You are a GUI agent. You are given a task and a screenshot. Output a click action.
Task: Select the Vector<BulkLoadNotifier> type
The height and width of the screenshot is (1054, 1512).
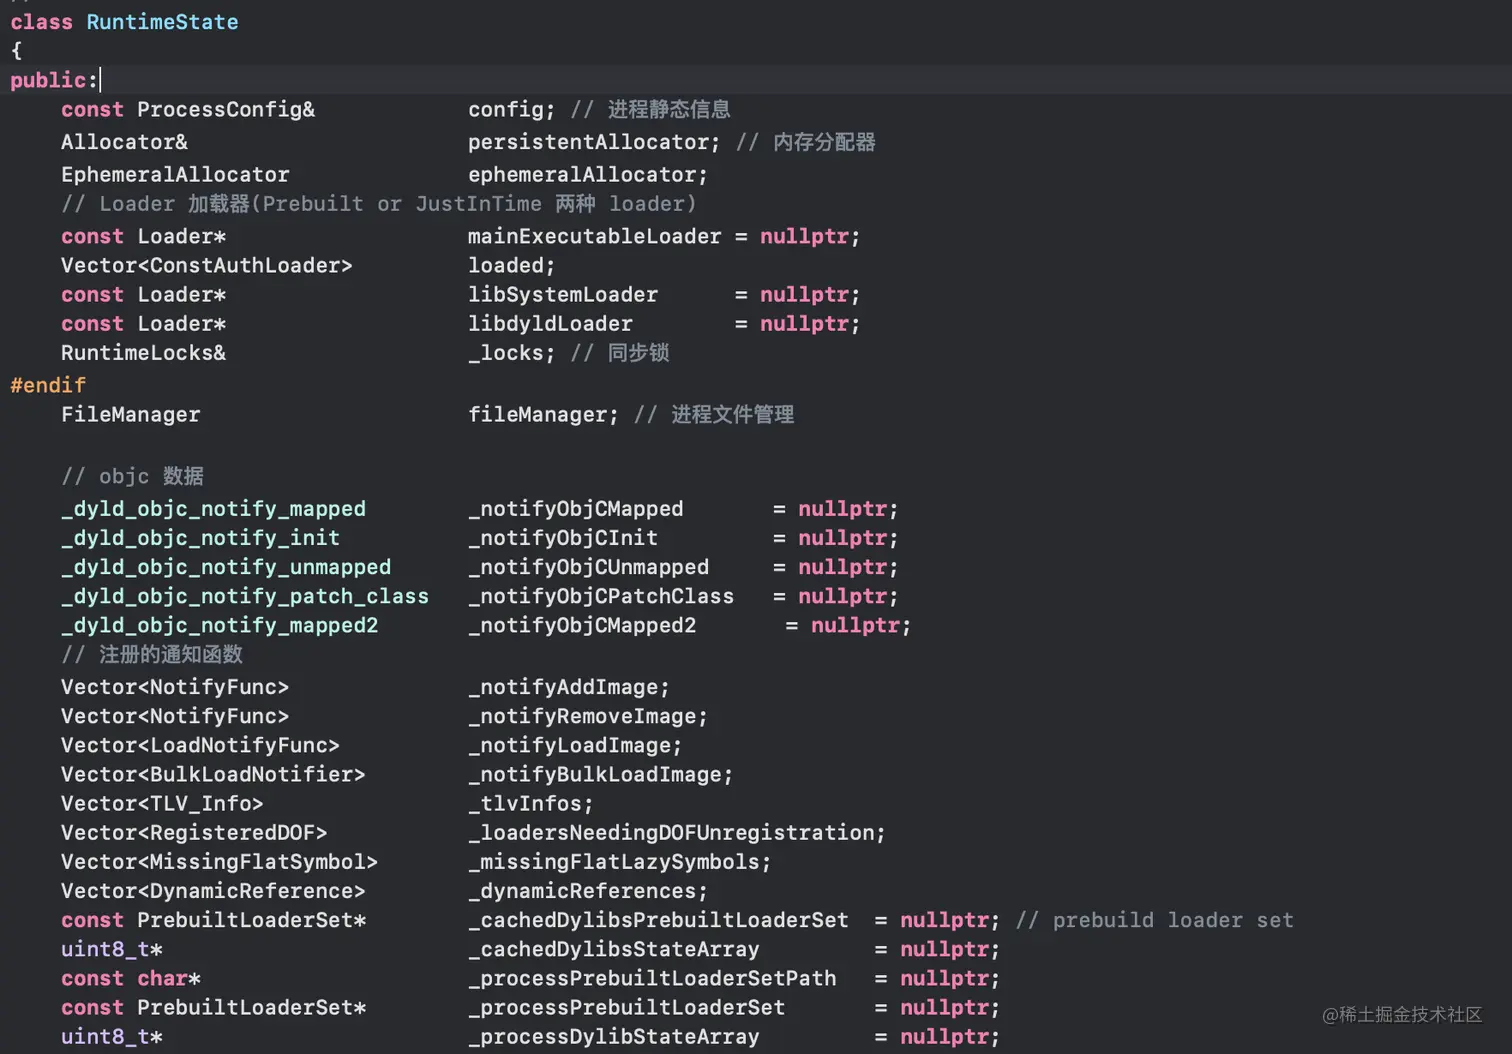pyautogui.click(x=213, y=774)
